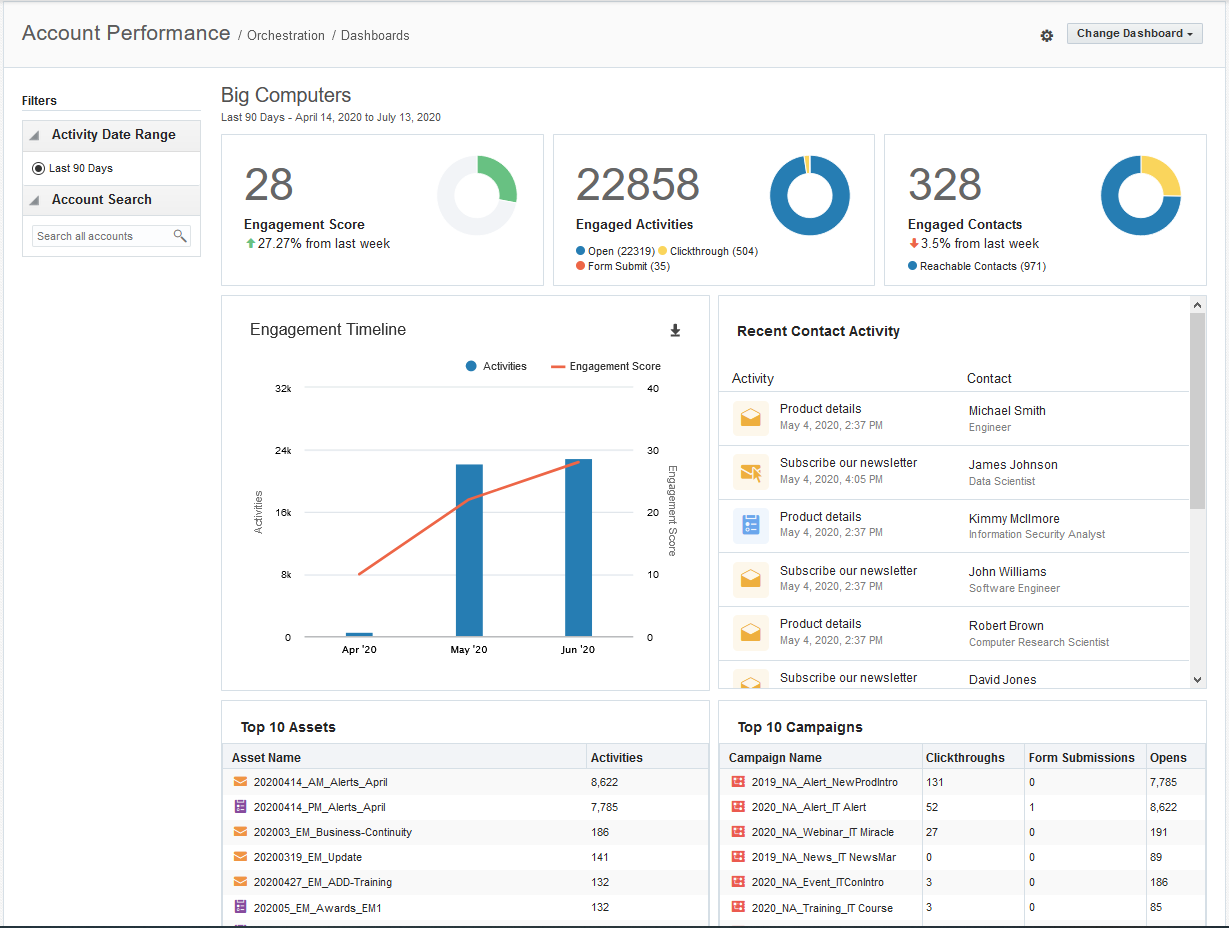Open dashboard settings gear icon

tap(1046, 35)
